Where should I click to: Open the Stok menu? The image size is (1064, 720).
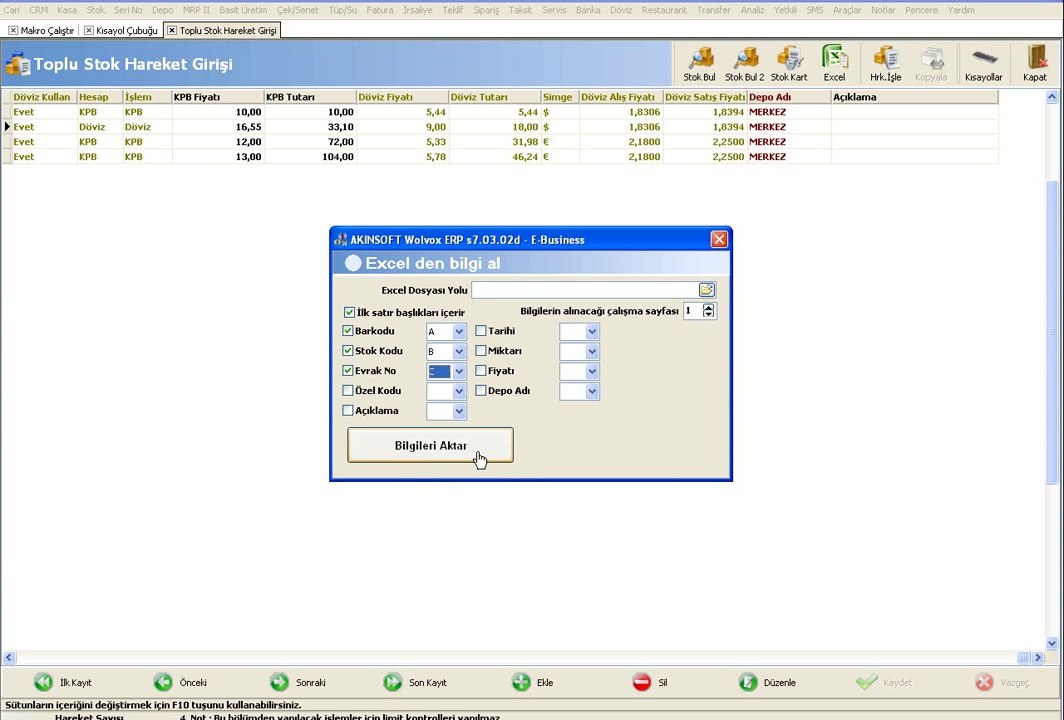pos(95,10)
